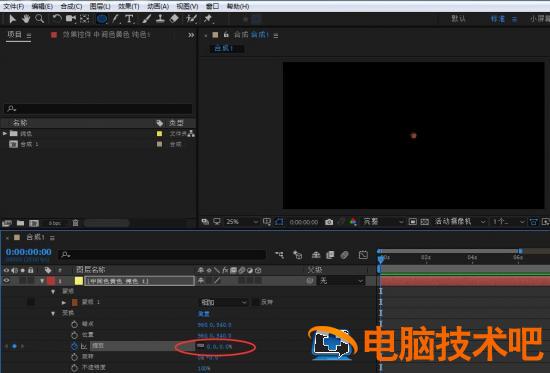This screenshot has height=373, width=550.
Task: Toggle opacity stopwatch
Action: point(74,367)
